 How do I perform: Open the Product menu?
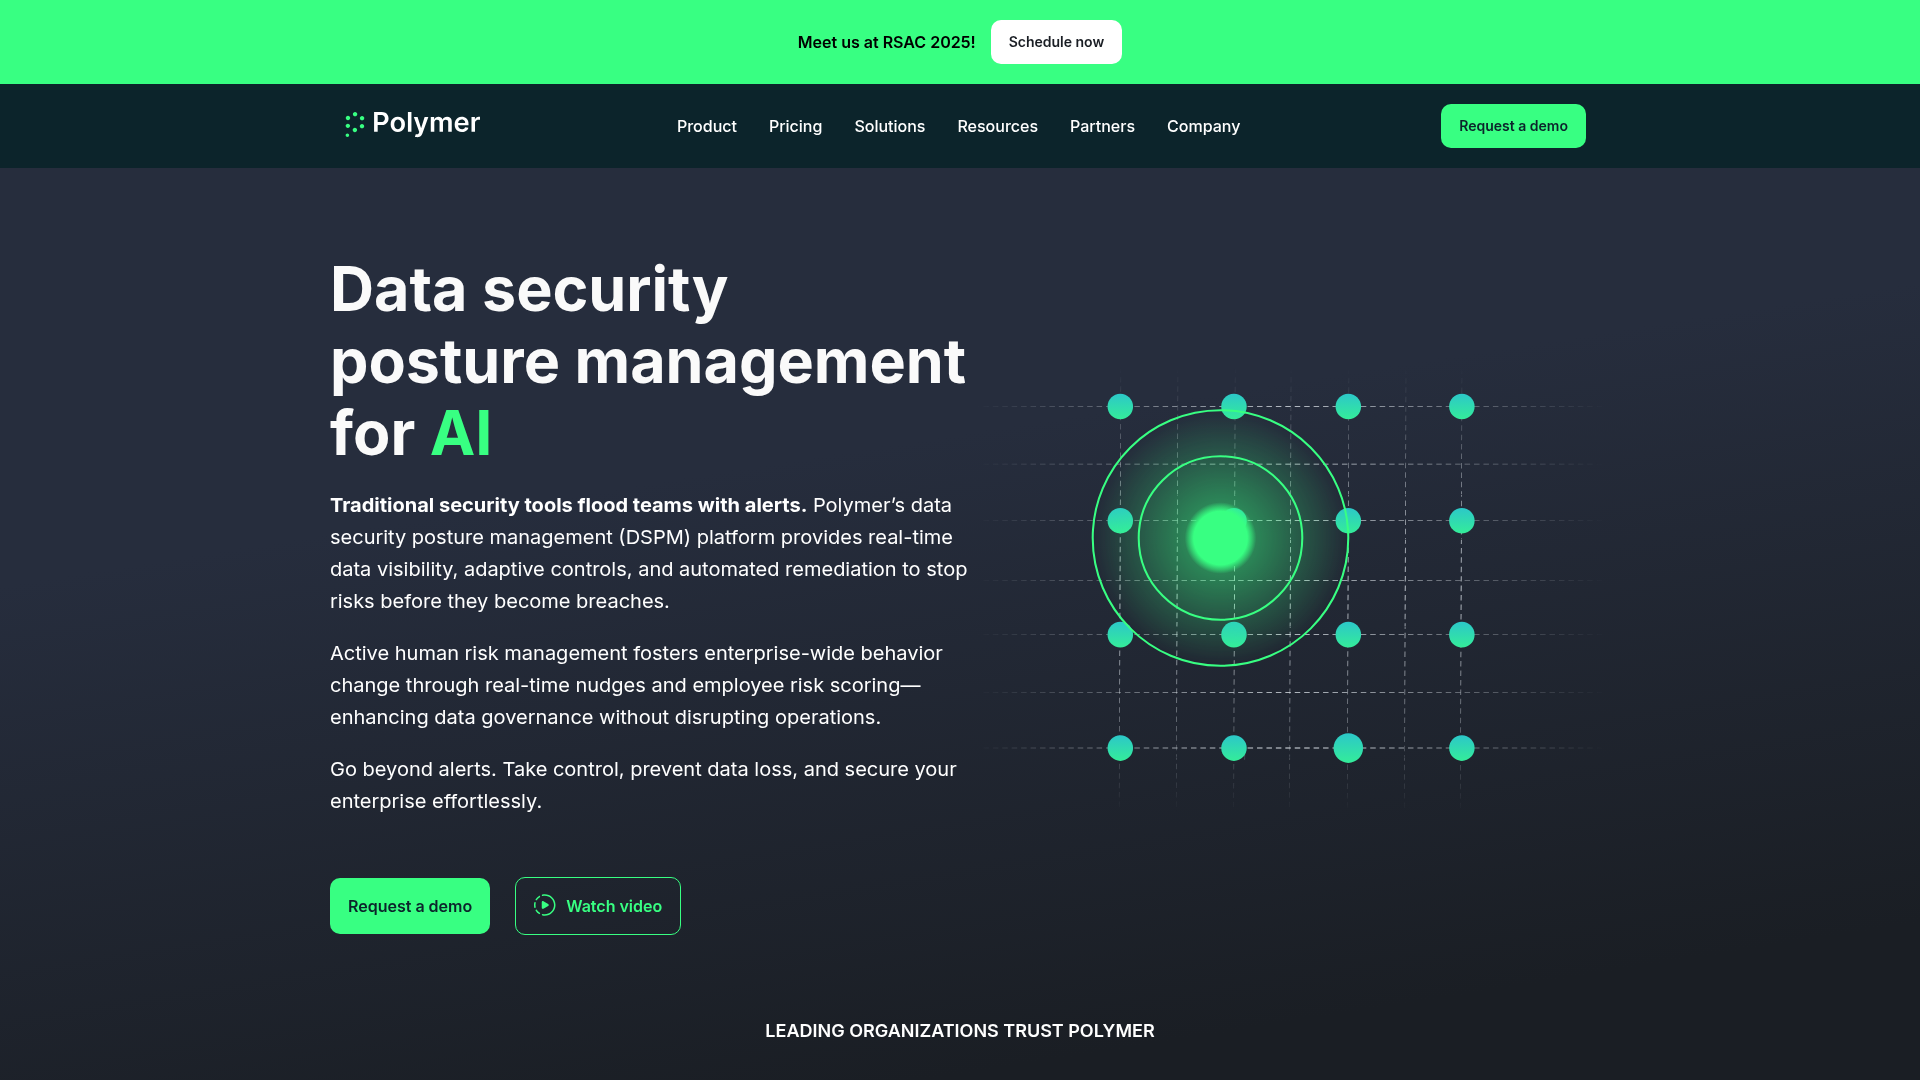point(706,126)
